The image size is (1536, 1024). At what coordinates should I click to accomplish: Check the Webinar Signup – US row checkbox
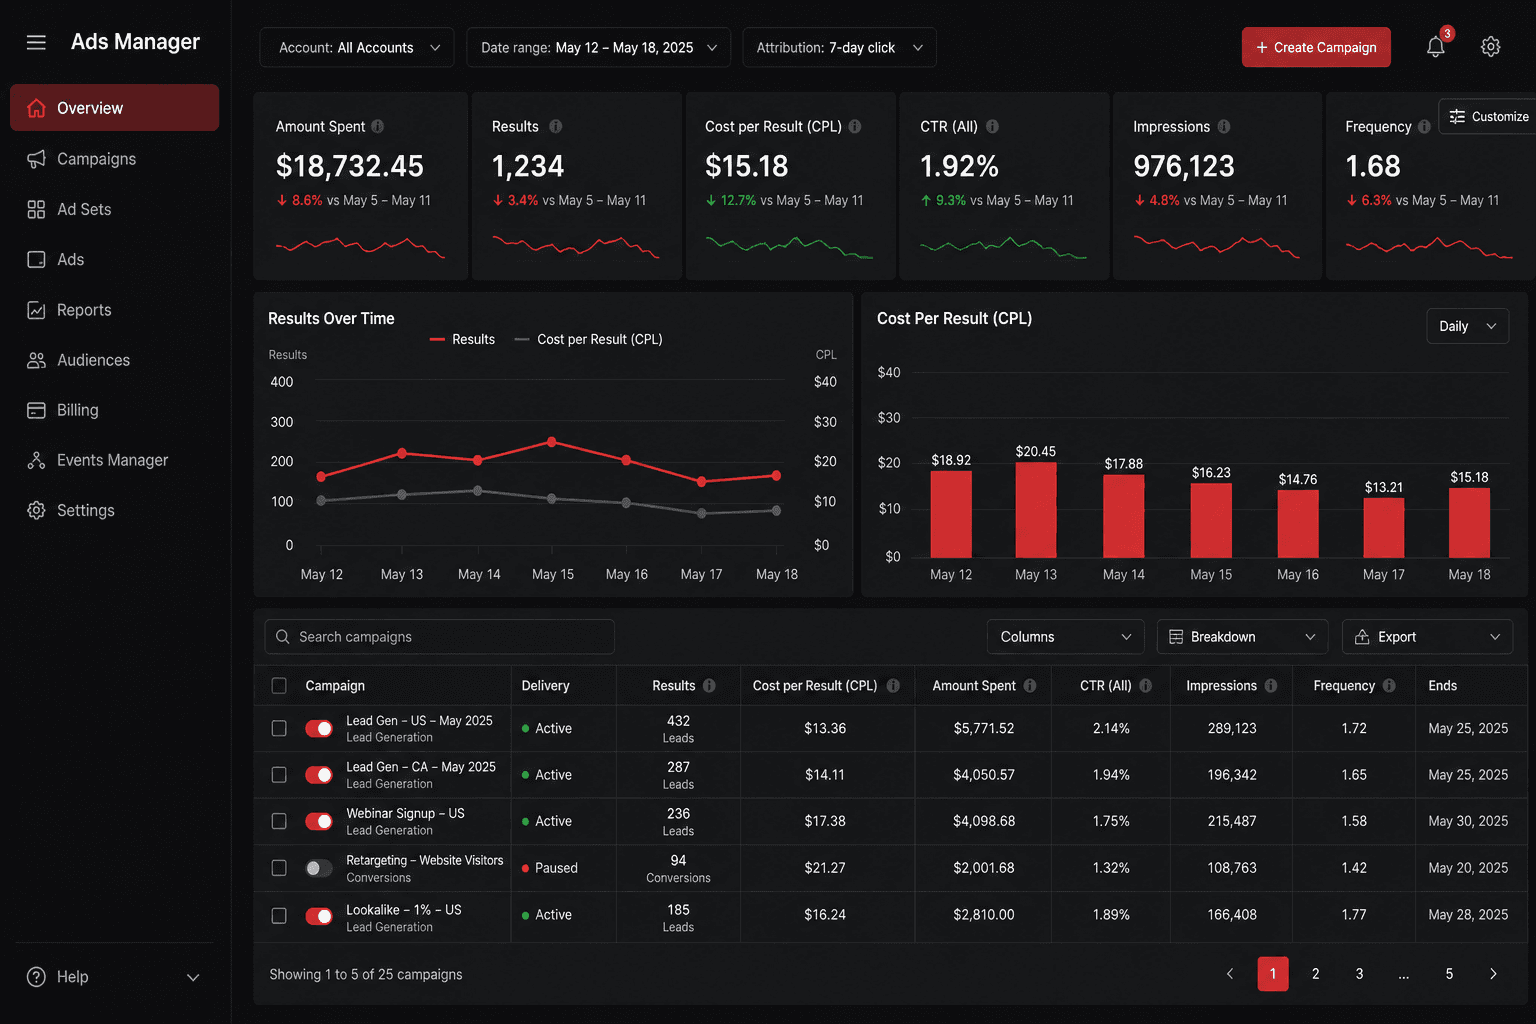coord(279,821)
